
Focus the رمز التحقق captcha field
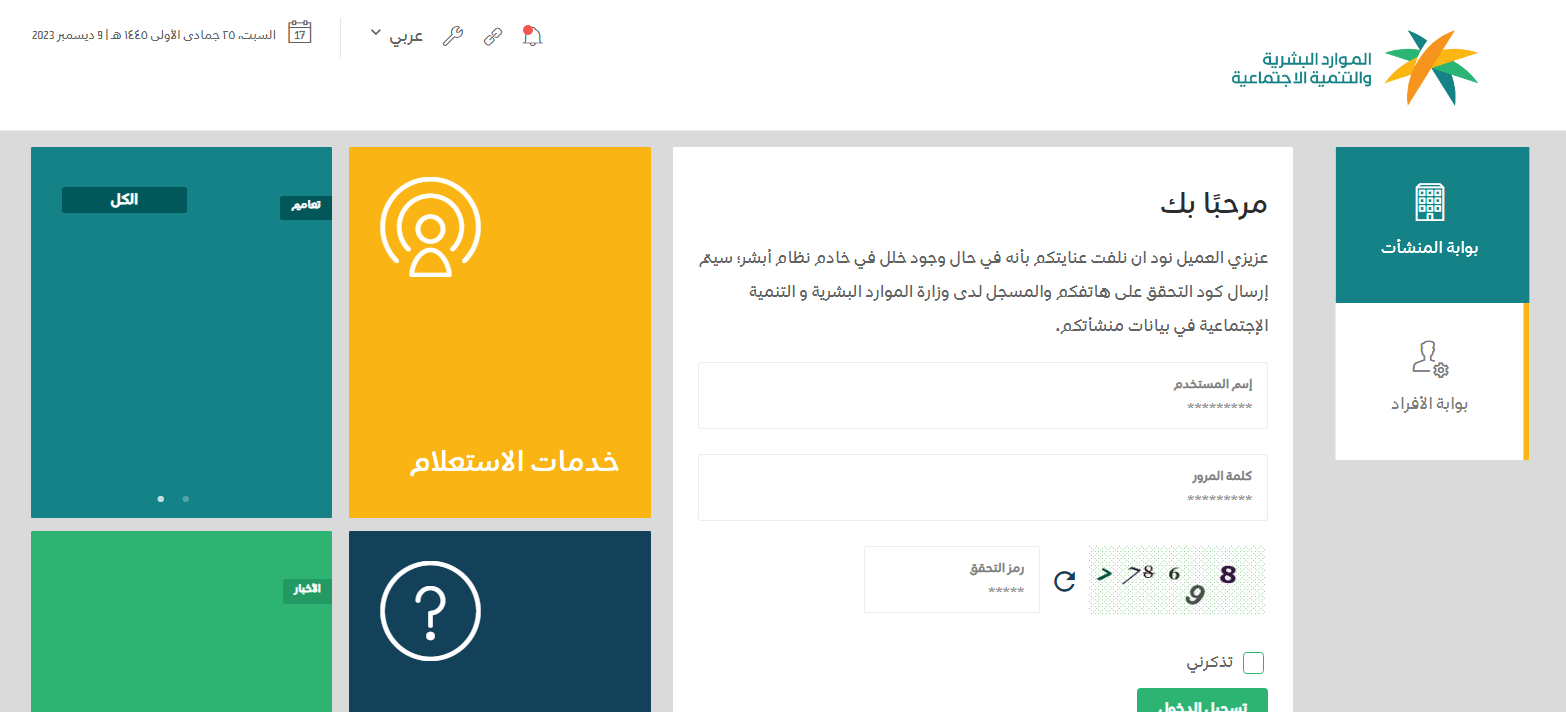click(x=952, y=579)
